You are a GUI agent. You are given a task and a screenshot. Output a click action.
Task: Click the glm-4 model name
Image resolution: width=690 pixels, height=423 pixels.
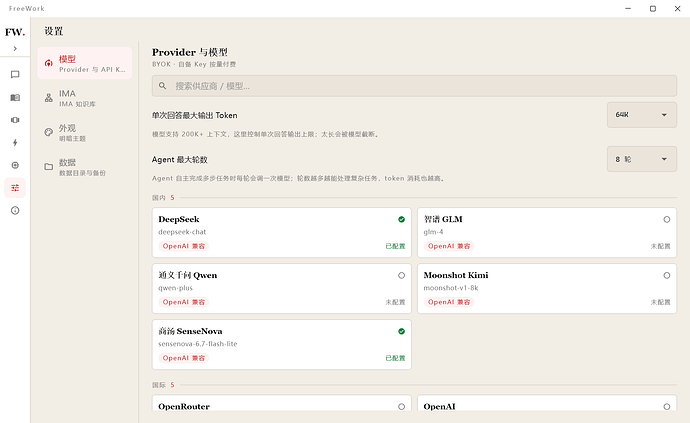tap(433, 232)
